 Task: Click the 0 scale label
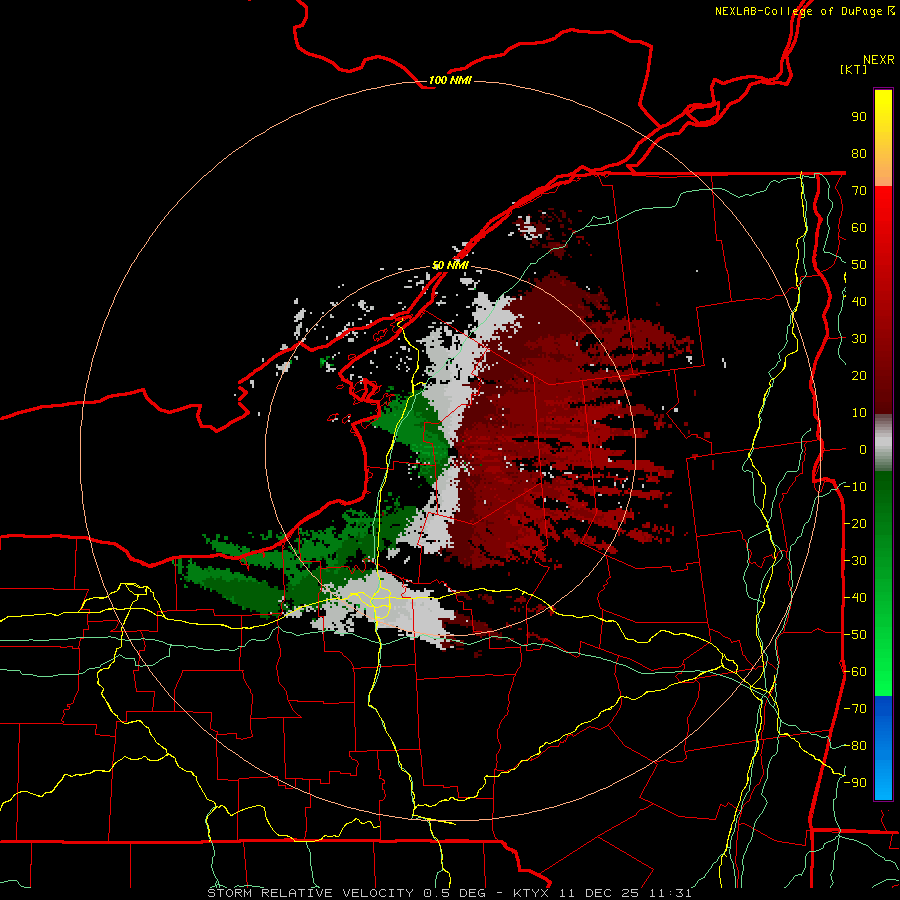[x=863, y=449]
